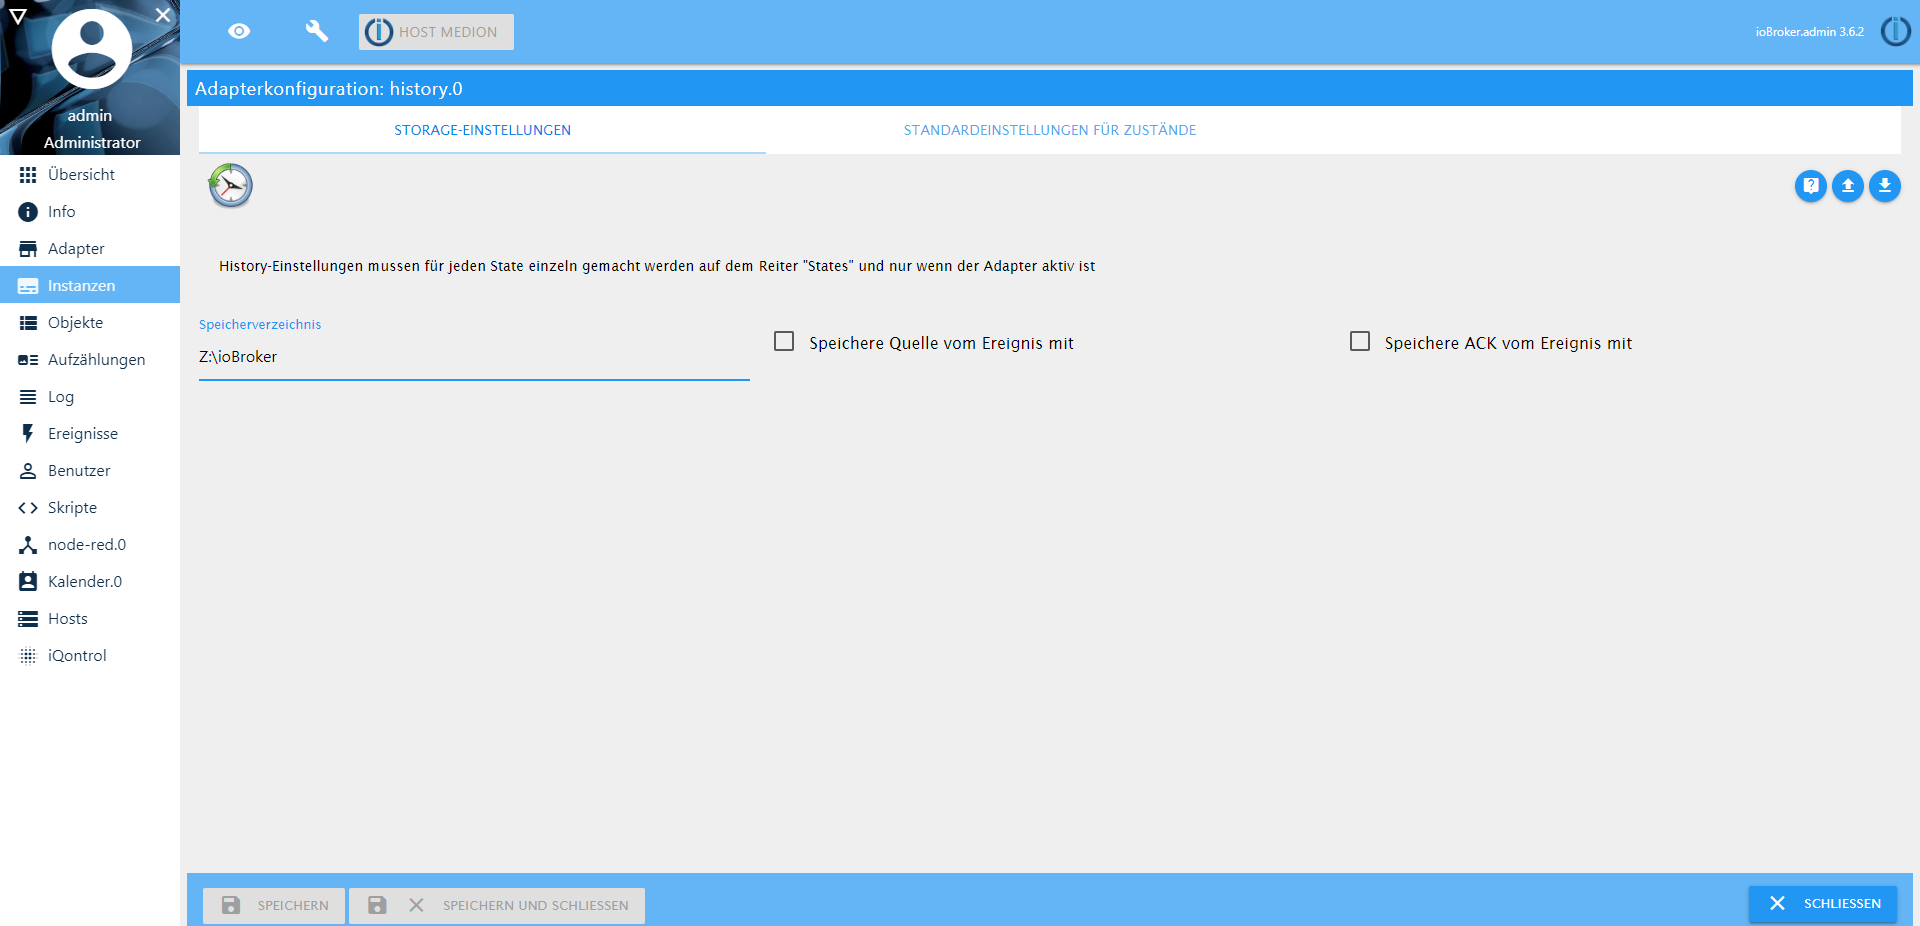Viewport: 1920px width, 926px height.
Task: Download configuration using the download icon
Action: (1885, 186)
